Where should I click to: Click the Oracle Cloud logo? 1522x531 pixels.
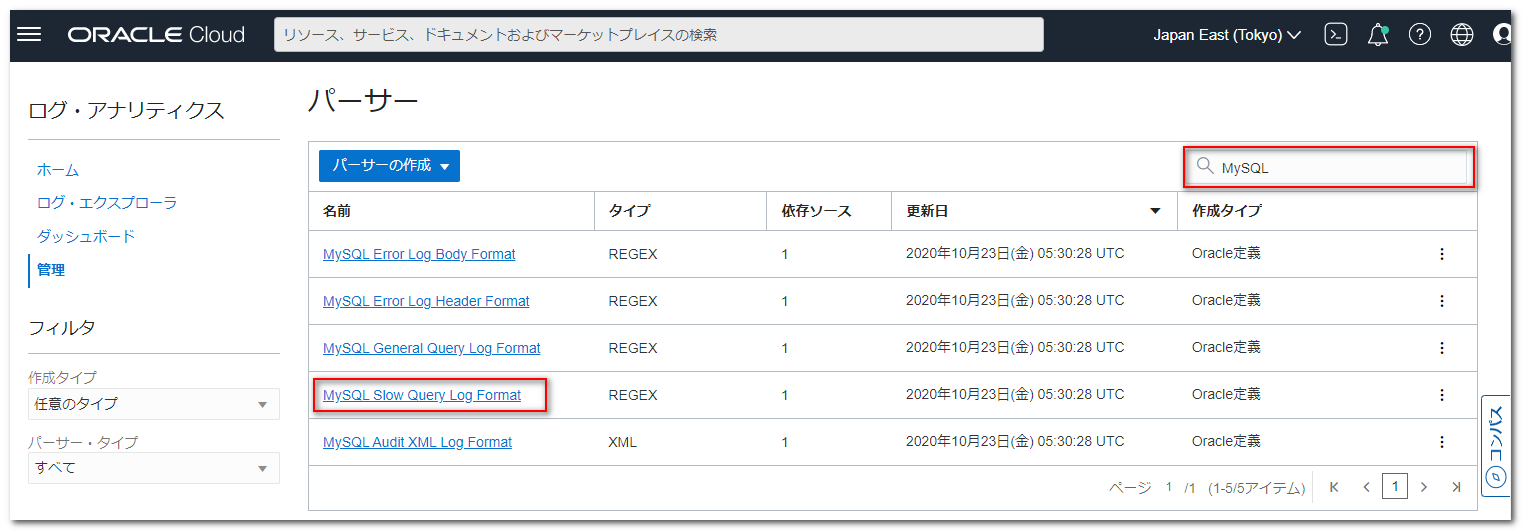156,35
